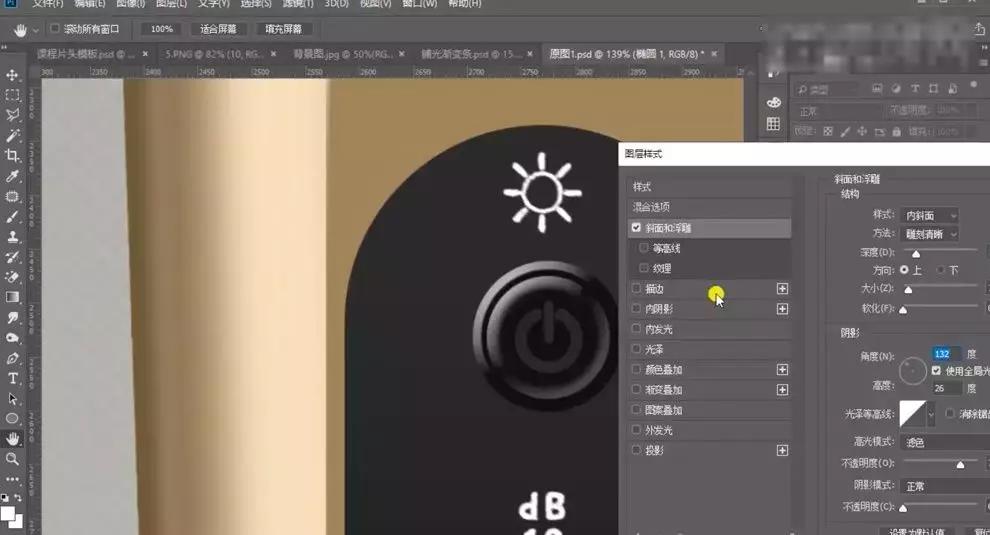
Task: Enable the 外发光 checkbox
Action: [x=636, y=430]
